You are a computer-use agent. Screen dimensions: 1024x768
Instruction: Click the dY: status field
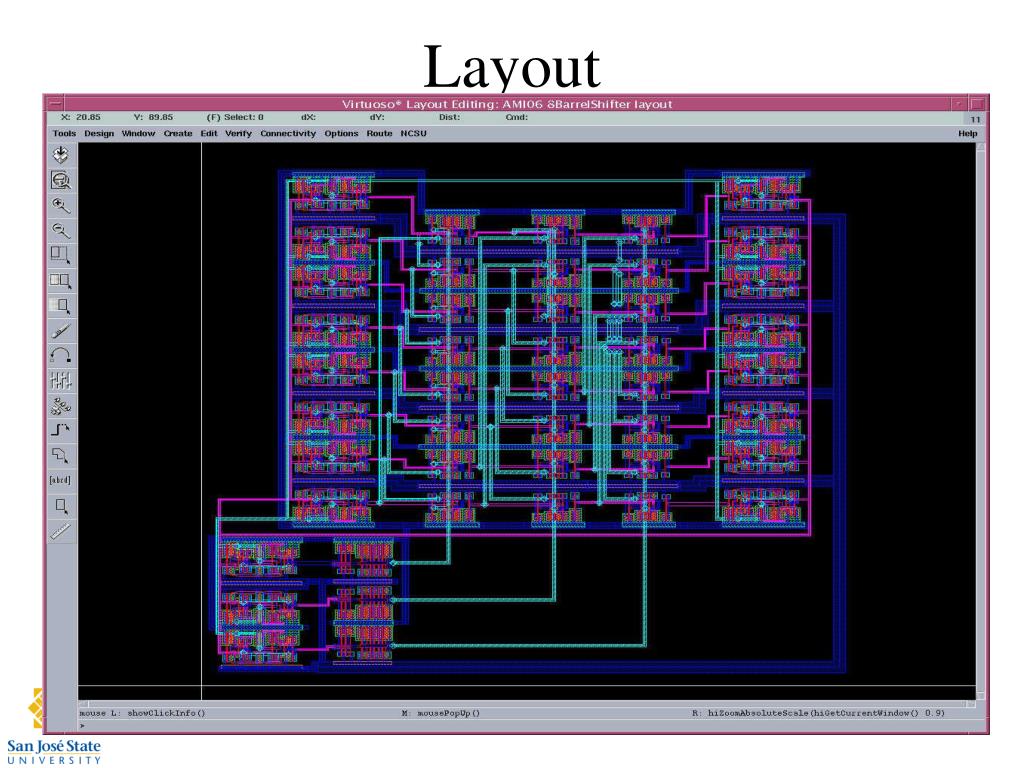(x=377, y=118)
